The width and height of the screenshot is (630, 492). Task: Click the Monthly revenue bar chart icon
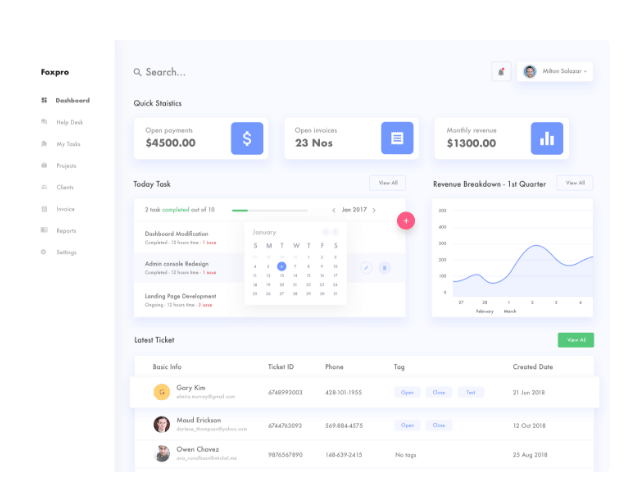coord(546,138)
